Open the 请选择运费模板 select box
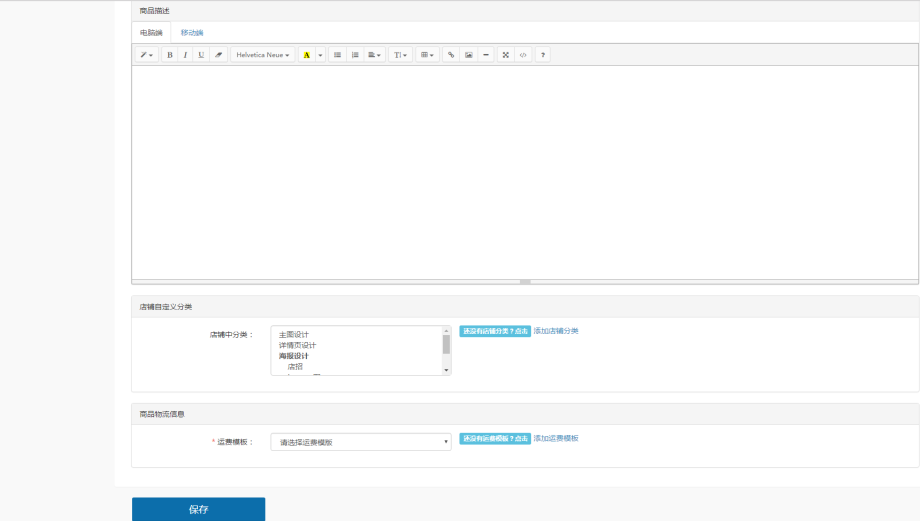 (x=360, y=442)
